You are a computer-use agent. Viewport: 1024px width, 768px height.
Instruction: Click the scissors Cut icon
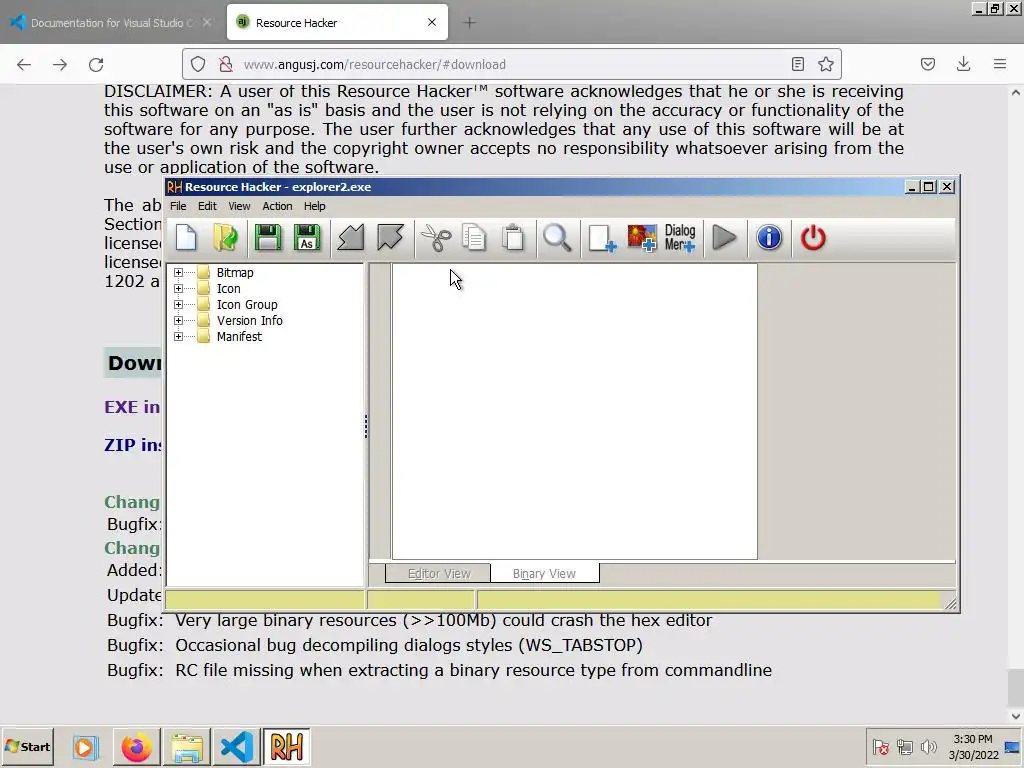pos(436,238)
